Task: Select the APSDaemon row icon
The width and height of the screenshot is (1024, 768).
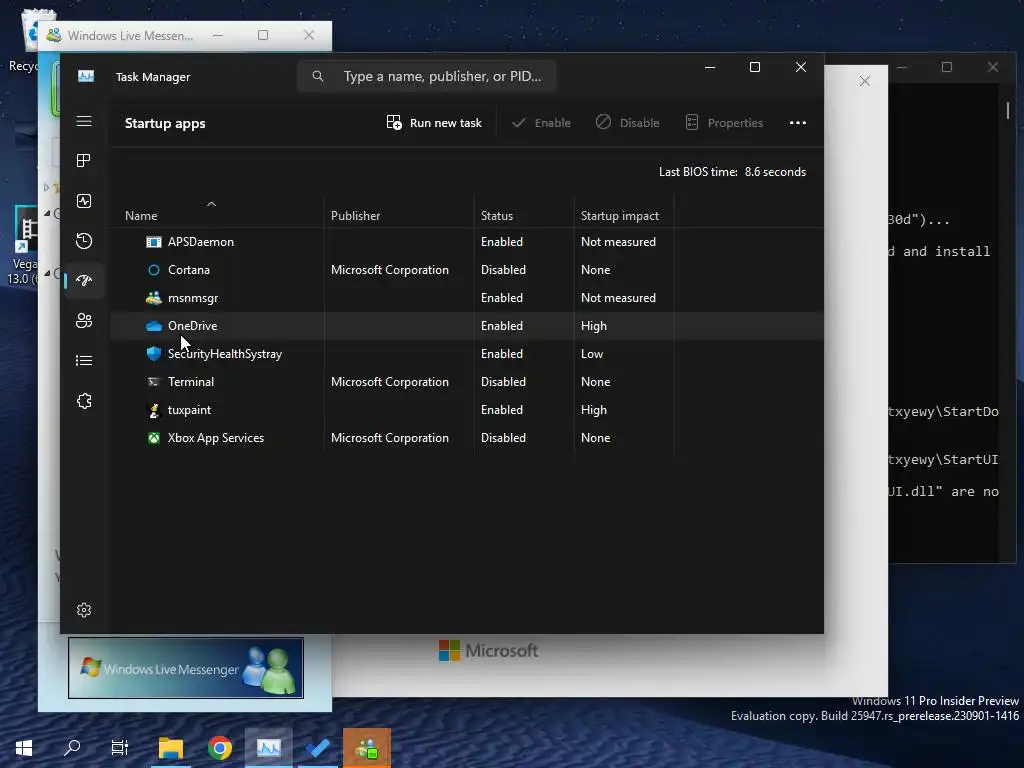Action: pos(153,242)
